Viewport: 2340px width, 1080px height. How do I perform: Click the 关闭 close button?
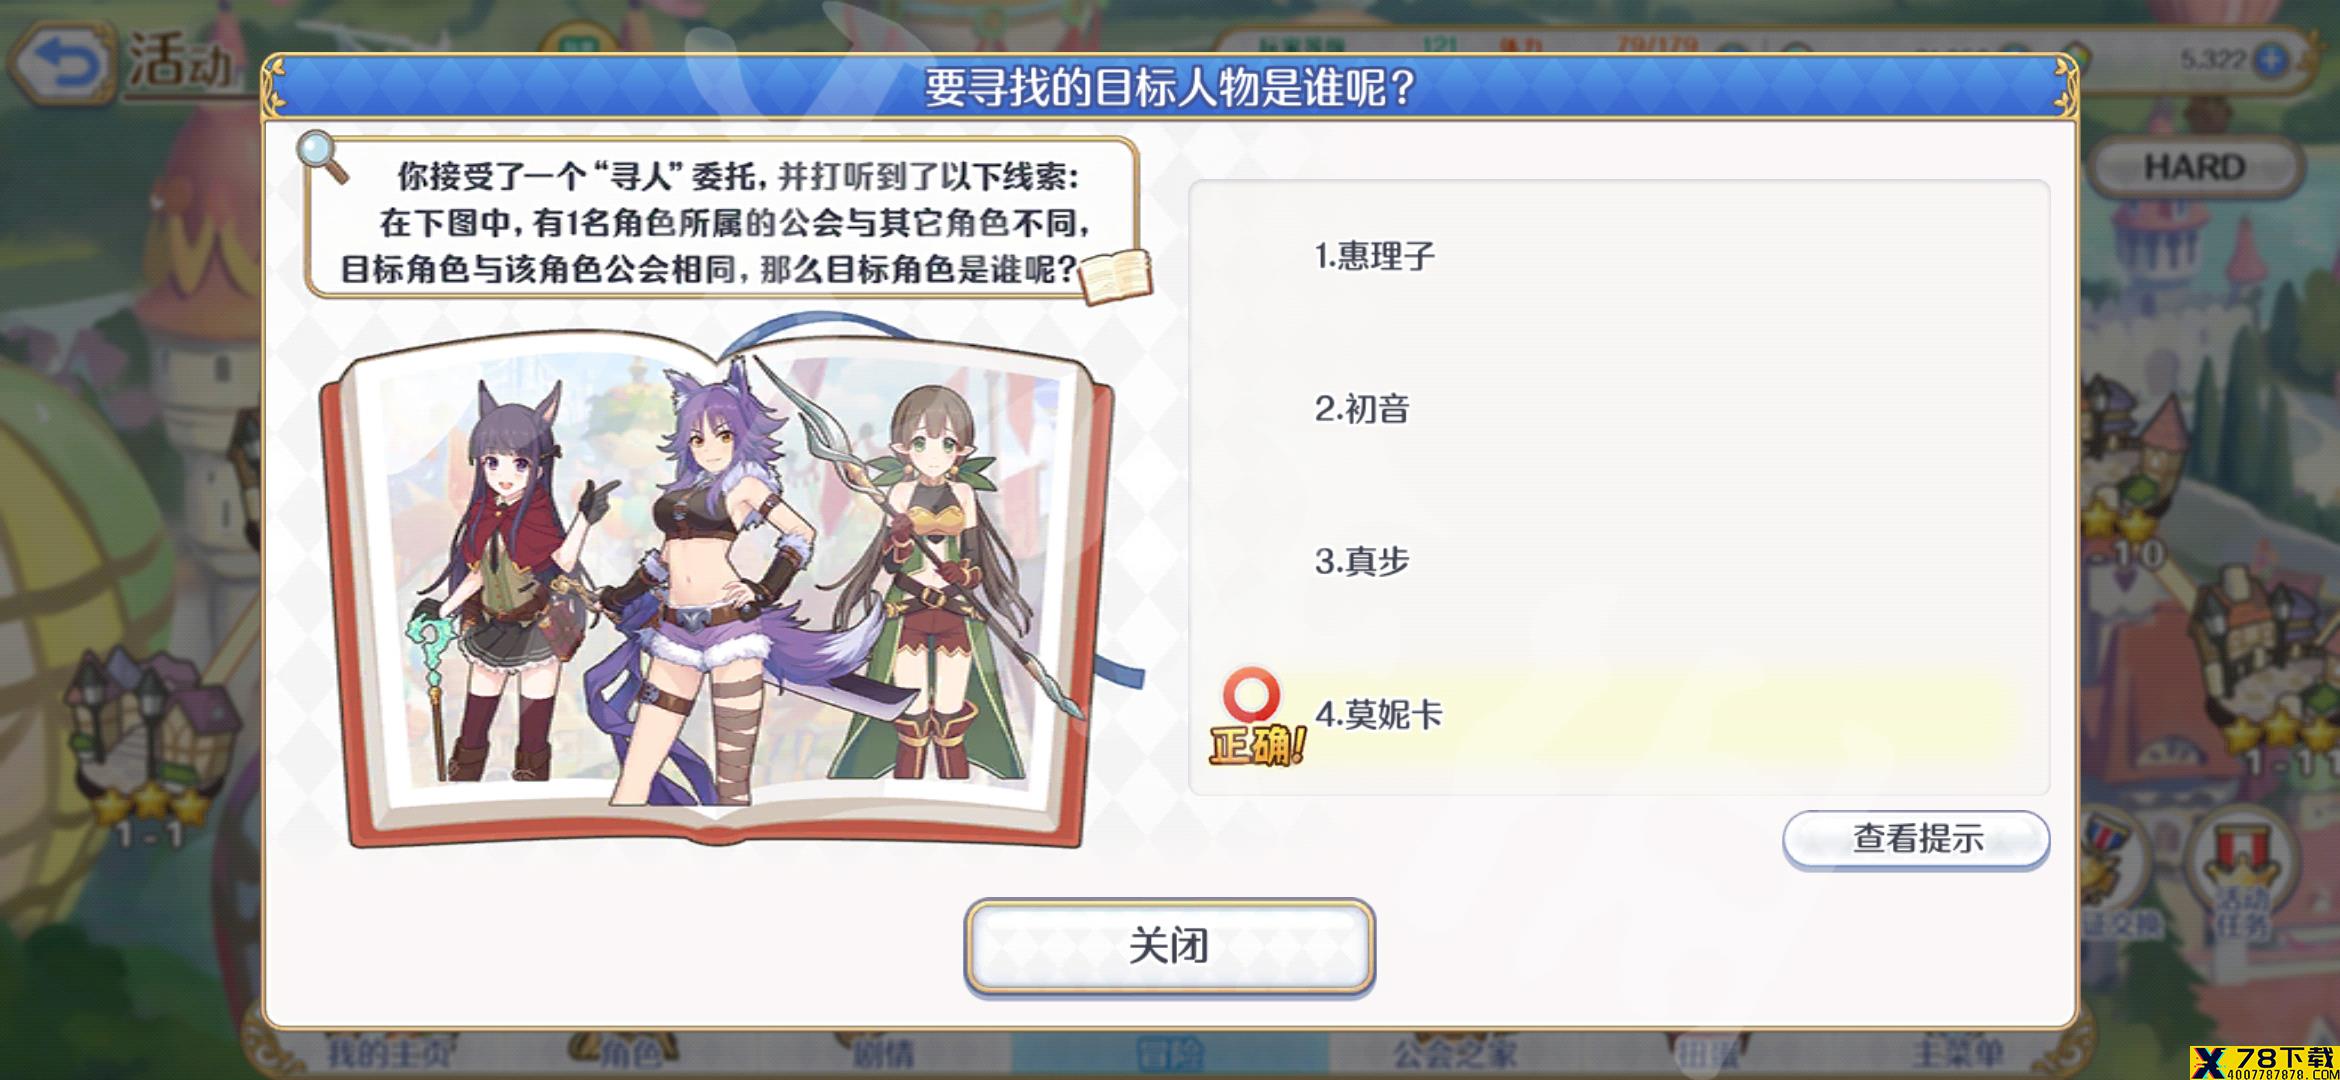click(1169, 946)
